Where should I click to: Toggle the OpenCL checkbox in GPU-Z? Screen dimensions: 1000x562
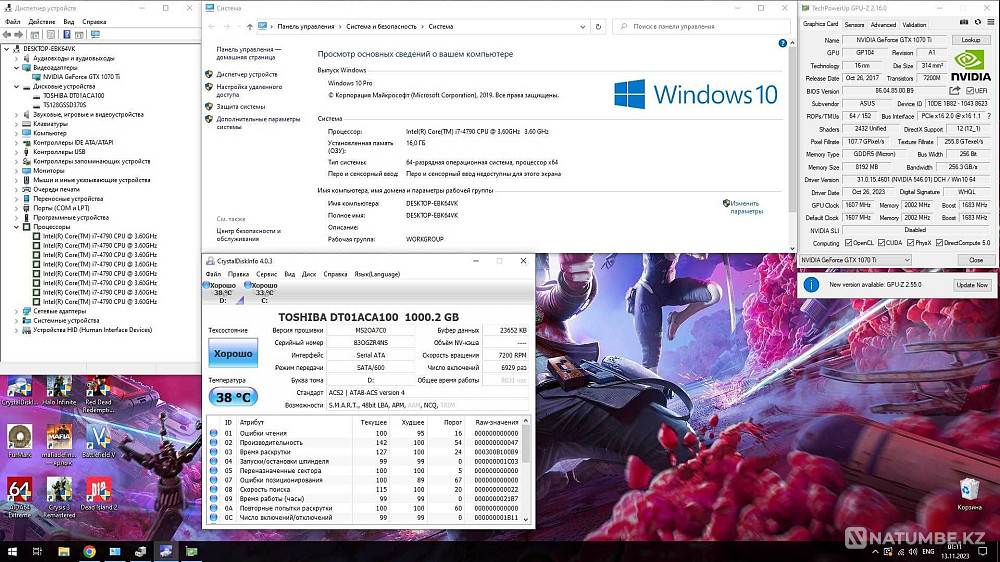pyautogui.click(x=848, y=243)
